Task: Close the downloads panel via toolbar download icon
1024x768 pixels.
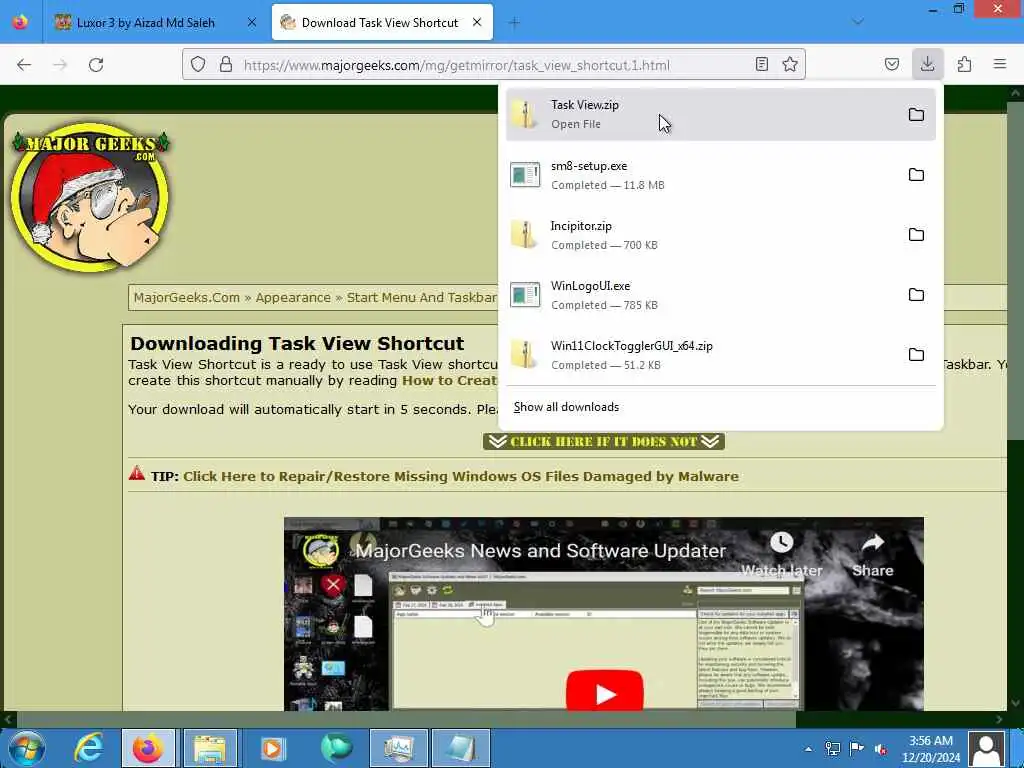Action: [927, 64]
